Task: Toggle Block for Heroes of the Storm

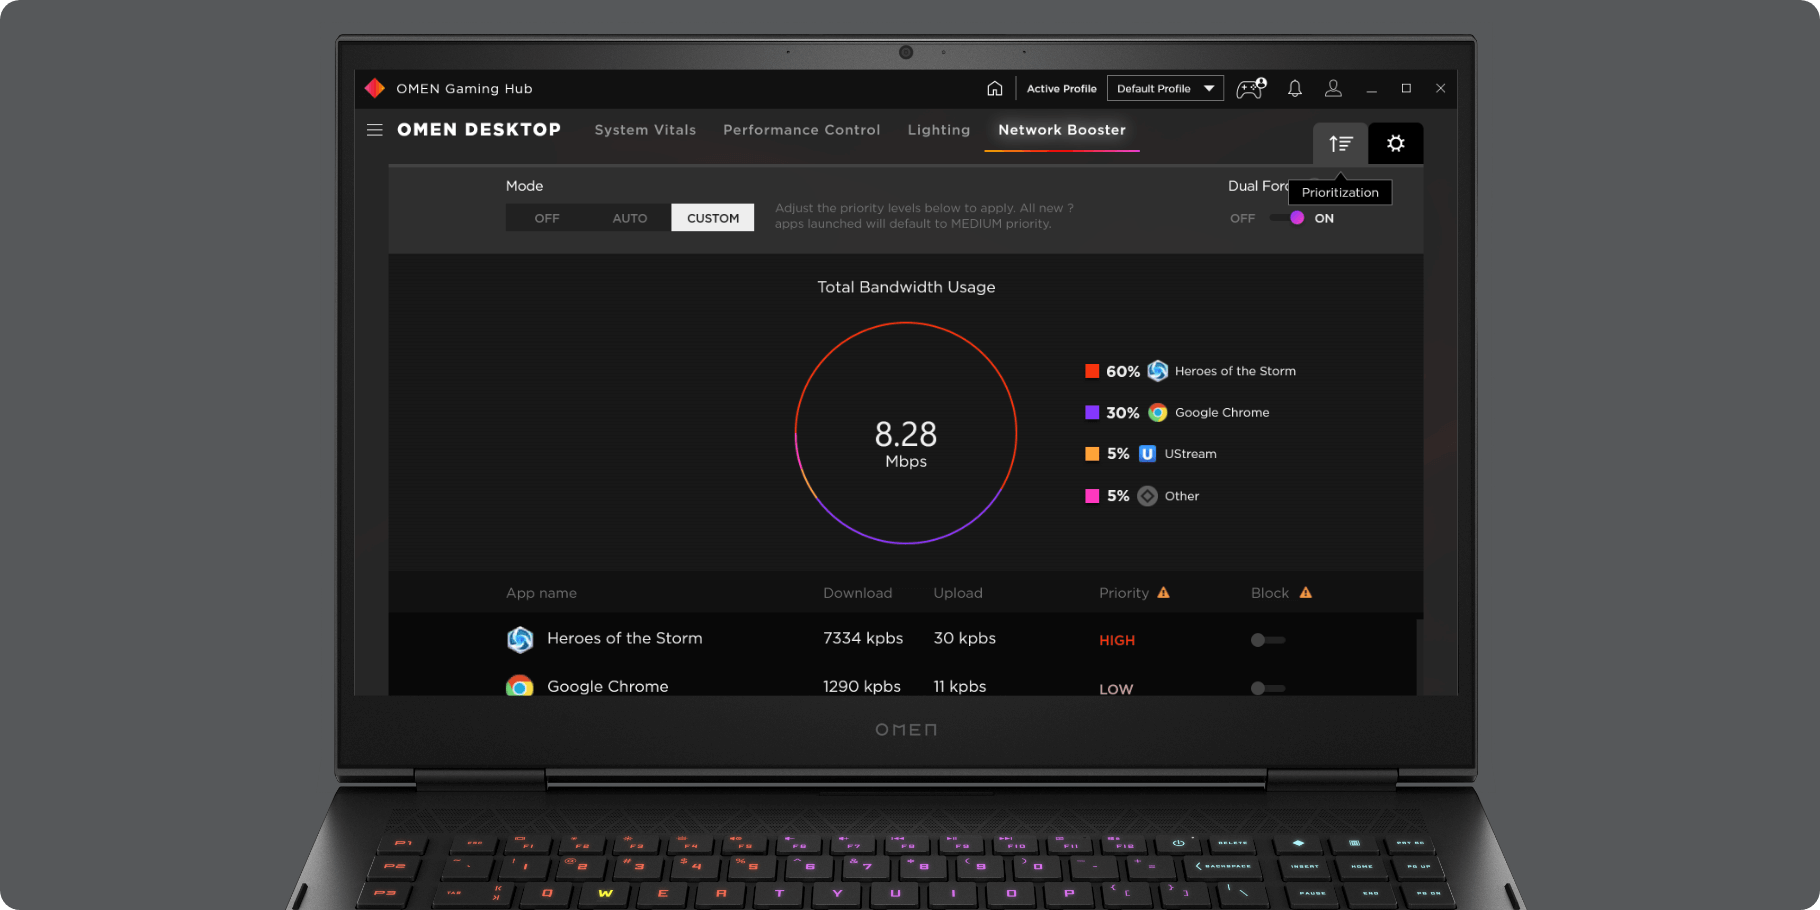Action: click(1268, 640)
